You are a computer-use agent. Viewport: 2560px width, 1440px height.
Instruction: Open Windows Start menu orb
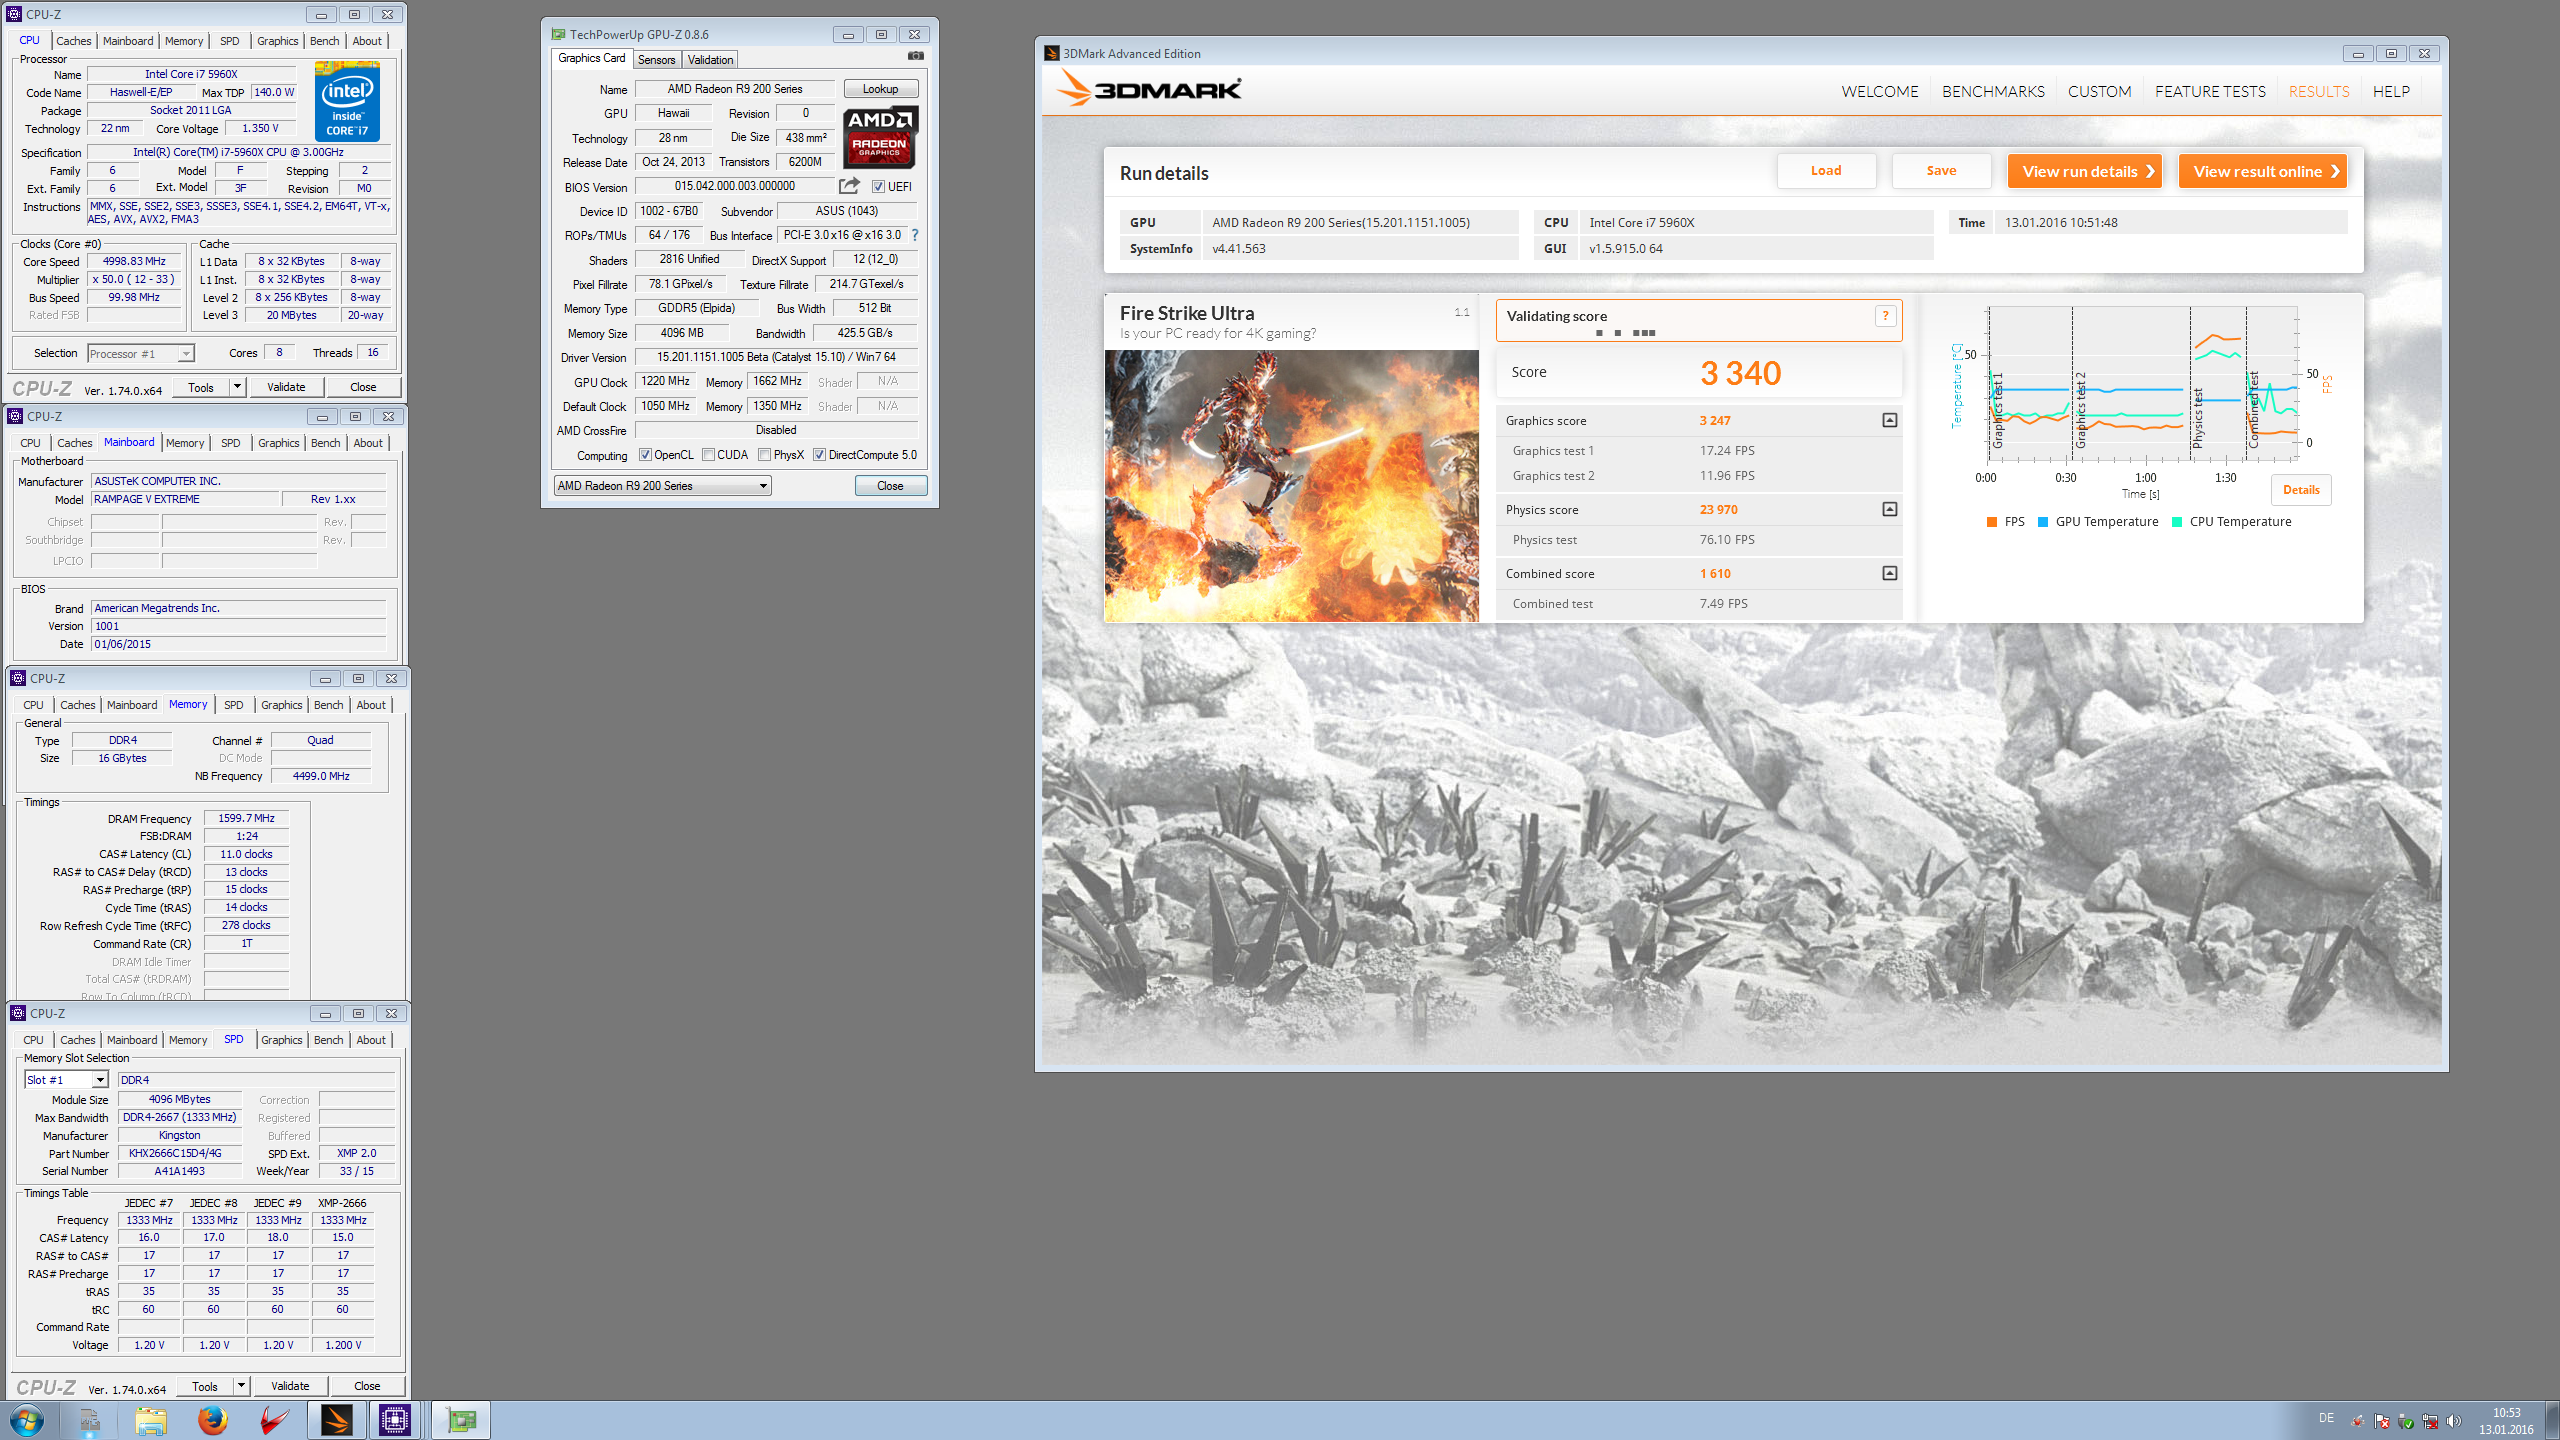click(x=27, y=1420)
